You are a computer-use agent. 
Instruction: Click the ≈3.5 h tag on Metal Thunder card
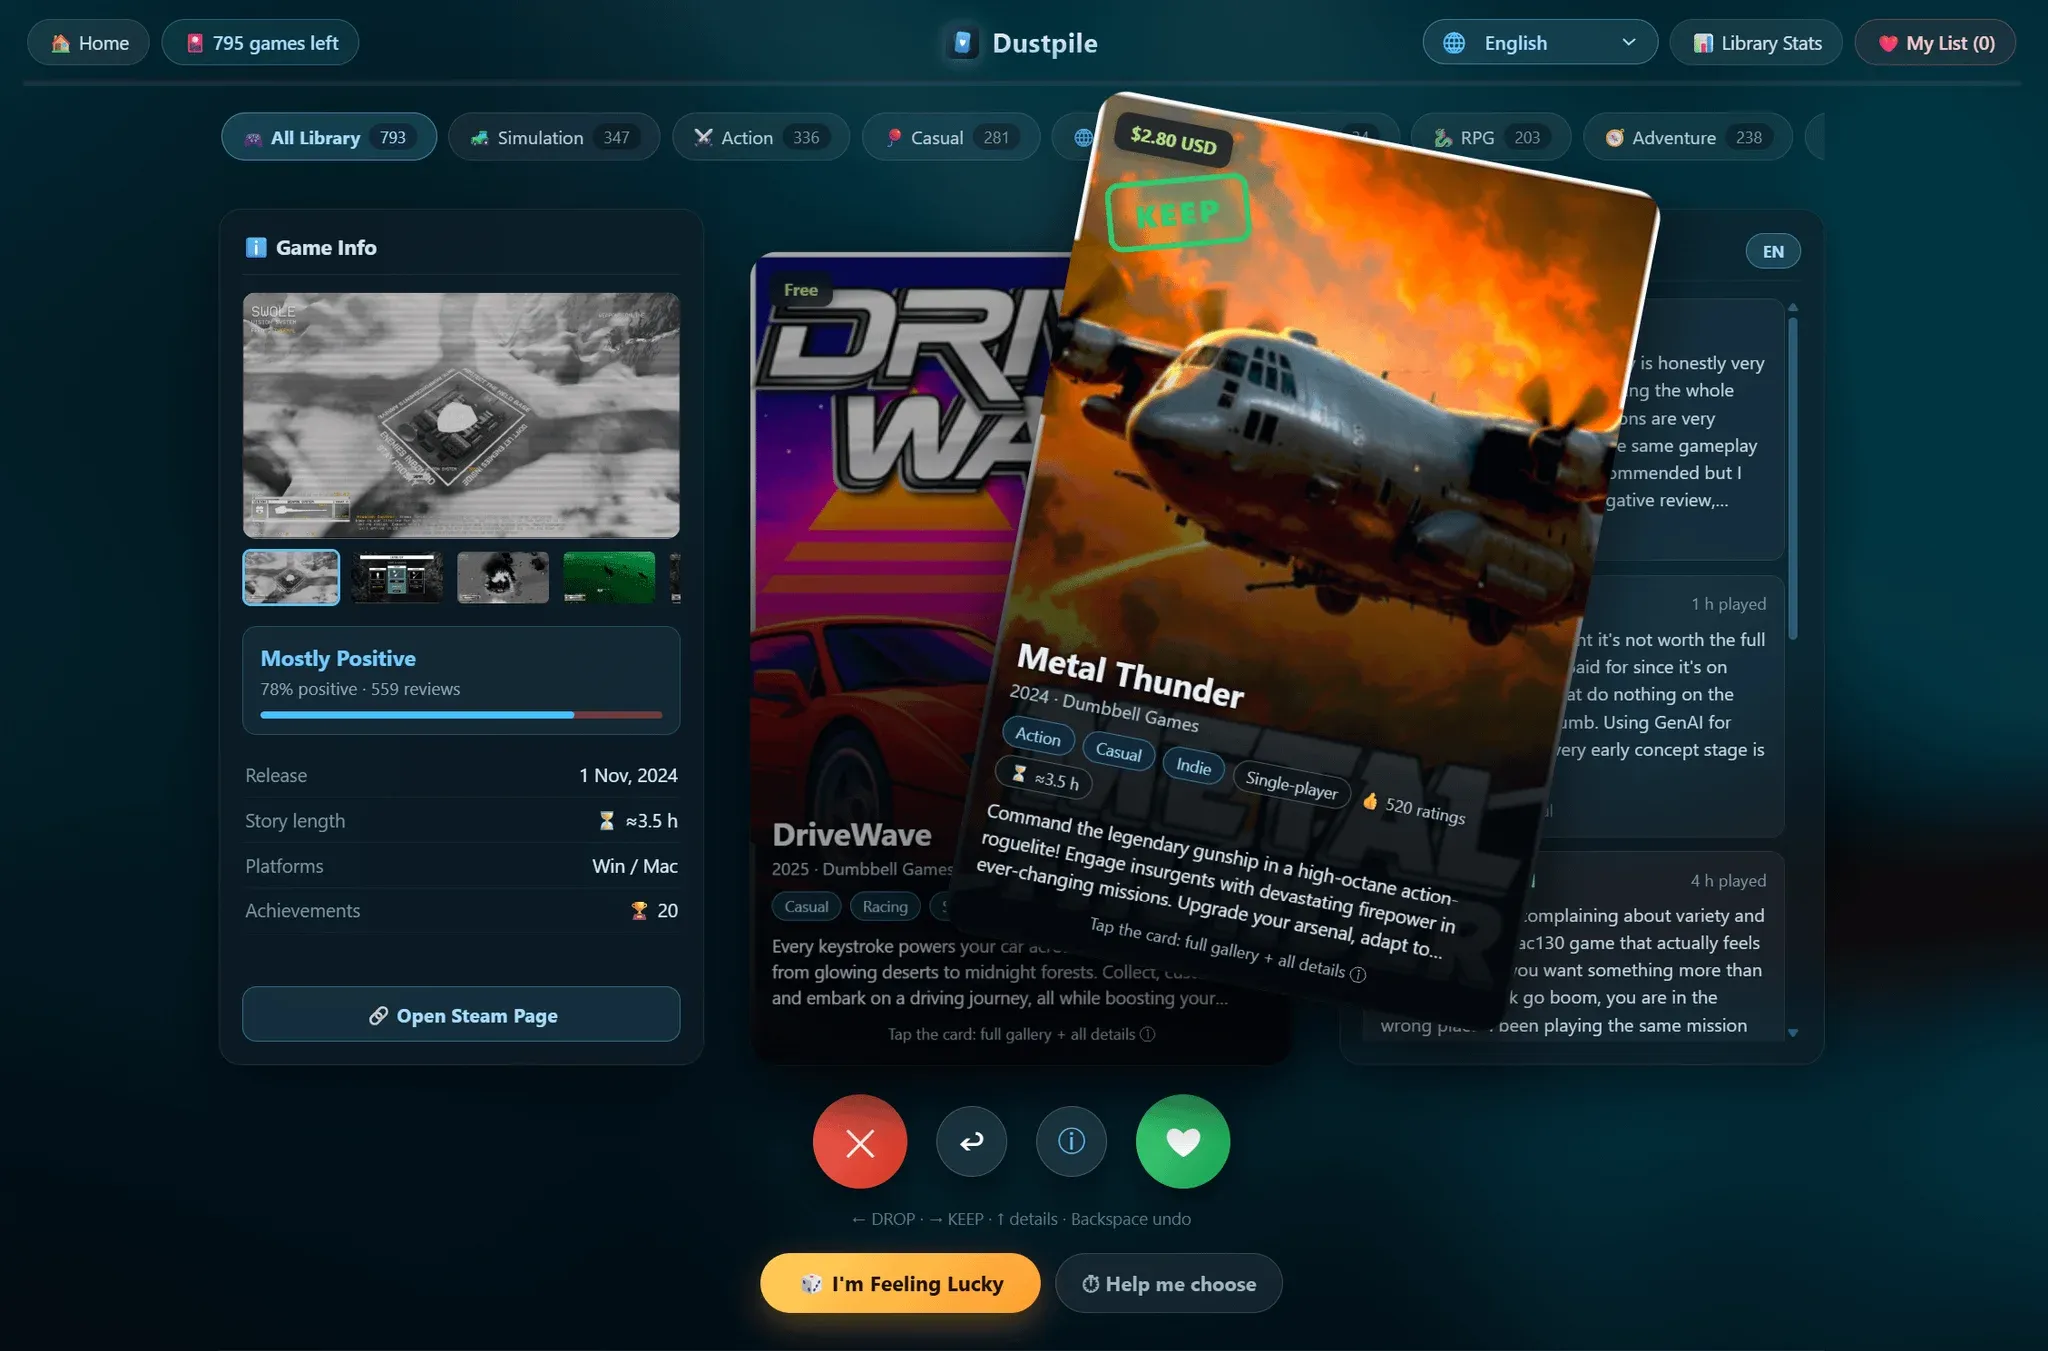tap(1045, 778)
